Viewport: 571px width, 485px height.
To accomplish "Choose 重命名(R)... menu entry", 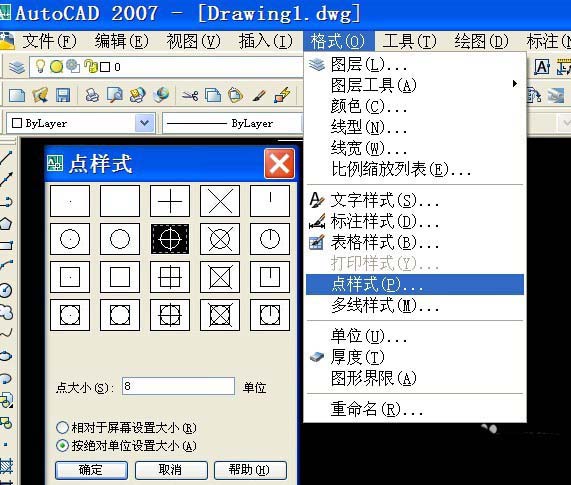I will pos(415,409).
